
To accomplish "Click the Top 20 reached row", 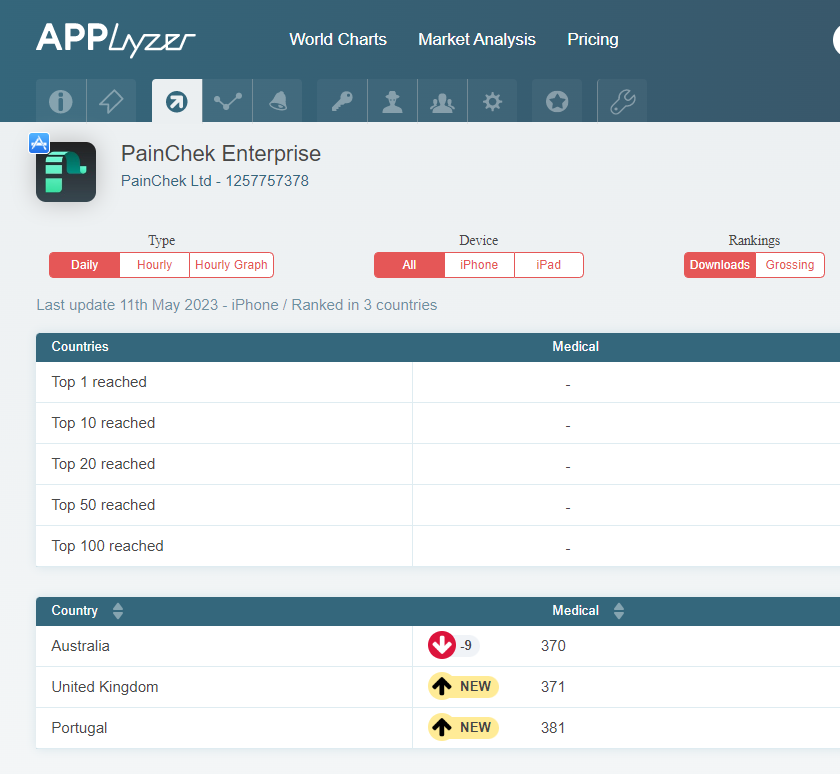I will click(438, 464).
